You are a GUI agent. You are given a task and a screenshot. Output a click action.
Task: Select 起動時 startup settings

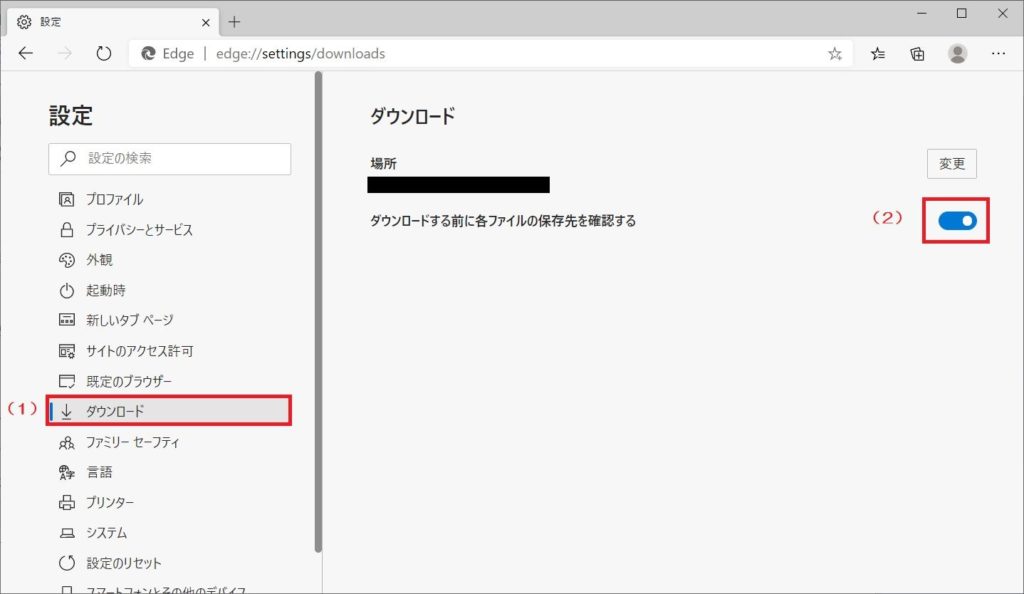coord(105,290)
